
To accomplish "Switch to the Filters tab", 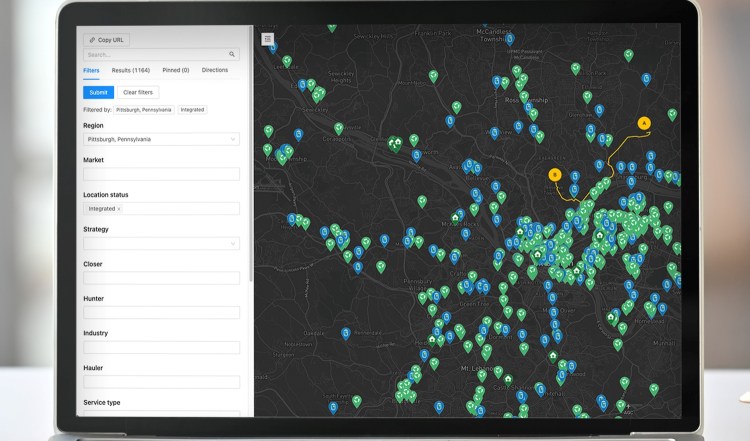I will tap(91, 70).
